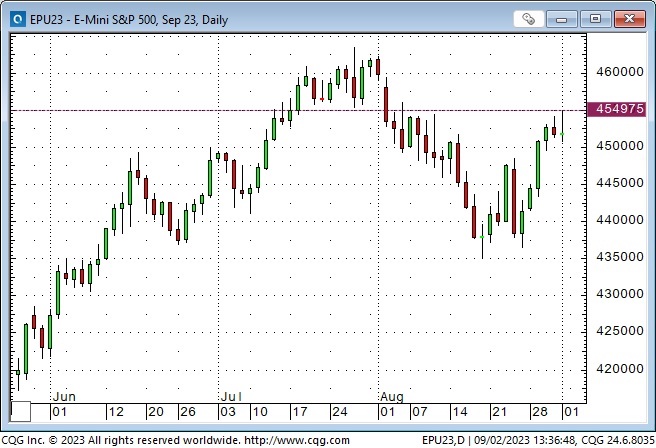The image size is (656, 448).
Task: Click the Jul month label
Action: pyautogui.click(x=231, y=397)
